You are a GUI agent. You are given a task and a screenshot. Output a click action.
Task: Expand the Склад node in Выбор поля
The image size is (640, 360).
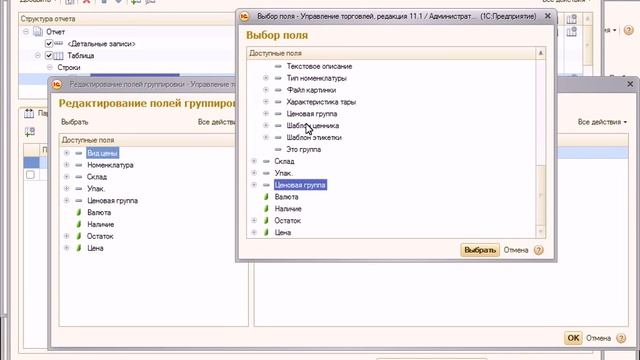(254, 161)
